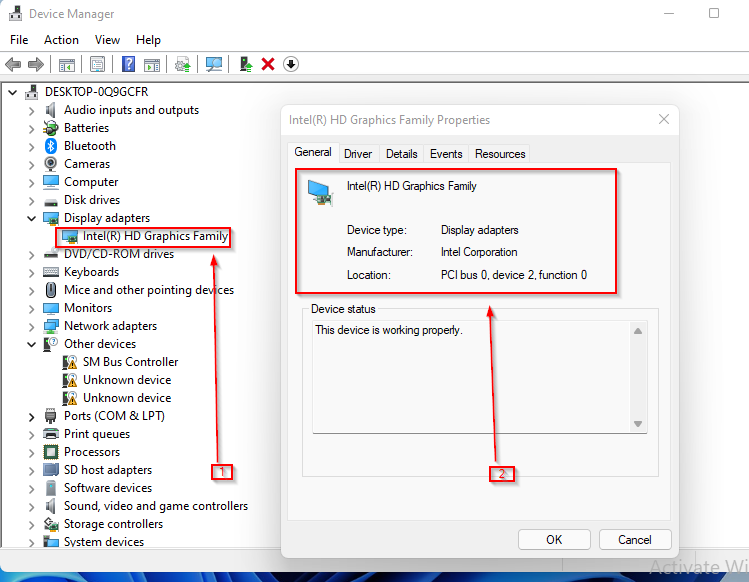Click Audio inputs and outputs speaker icon
Image resolution: width=749 pixels, height=582 pixels.
[51, 110]
